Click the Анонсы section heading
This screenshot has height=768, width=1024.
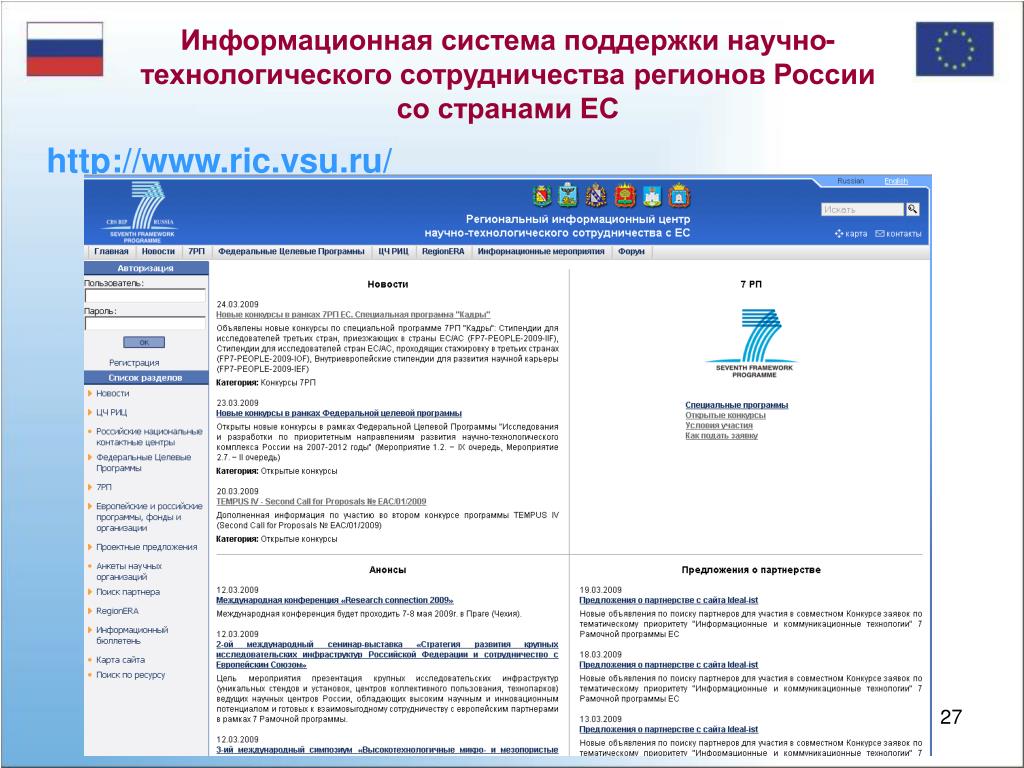[x=387, y=569]
